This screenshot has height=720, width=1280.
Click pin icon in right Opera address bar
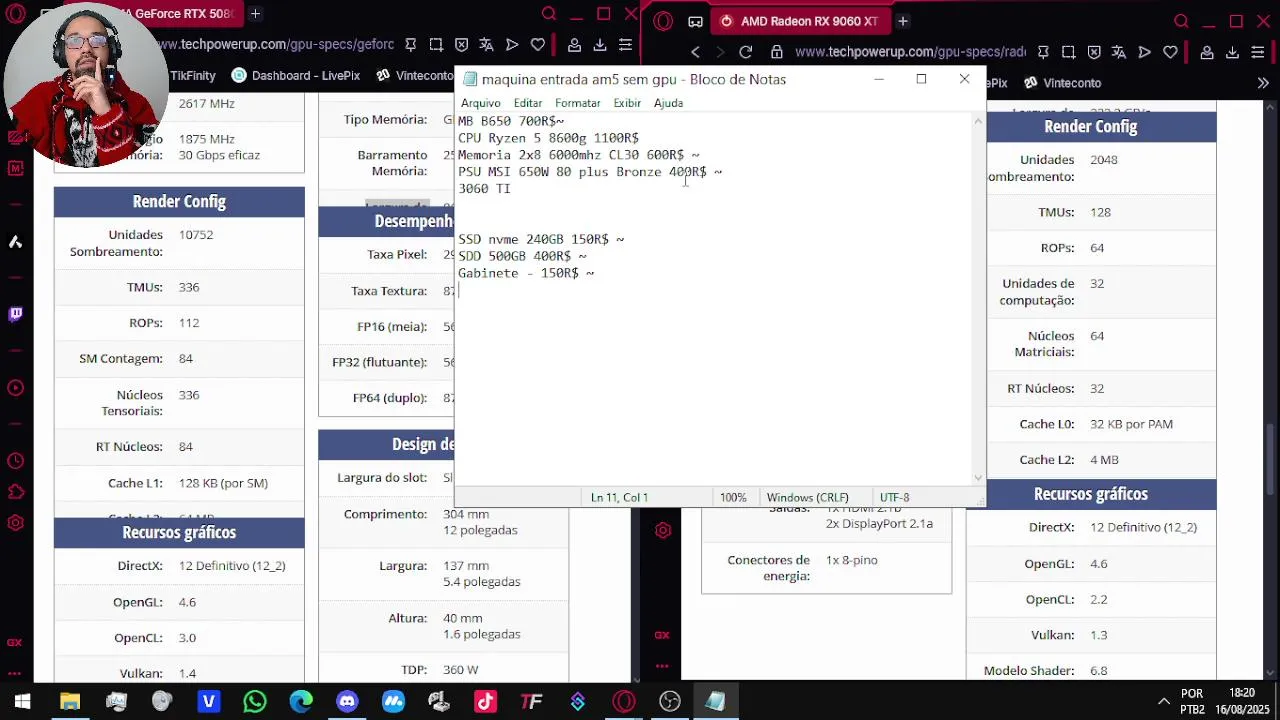tap(1043, 52)
